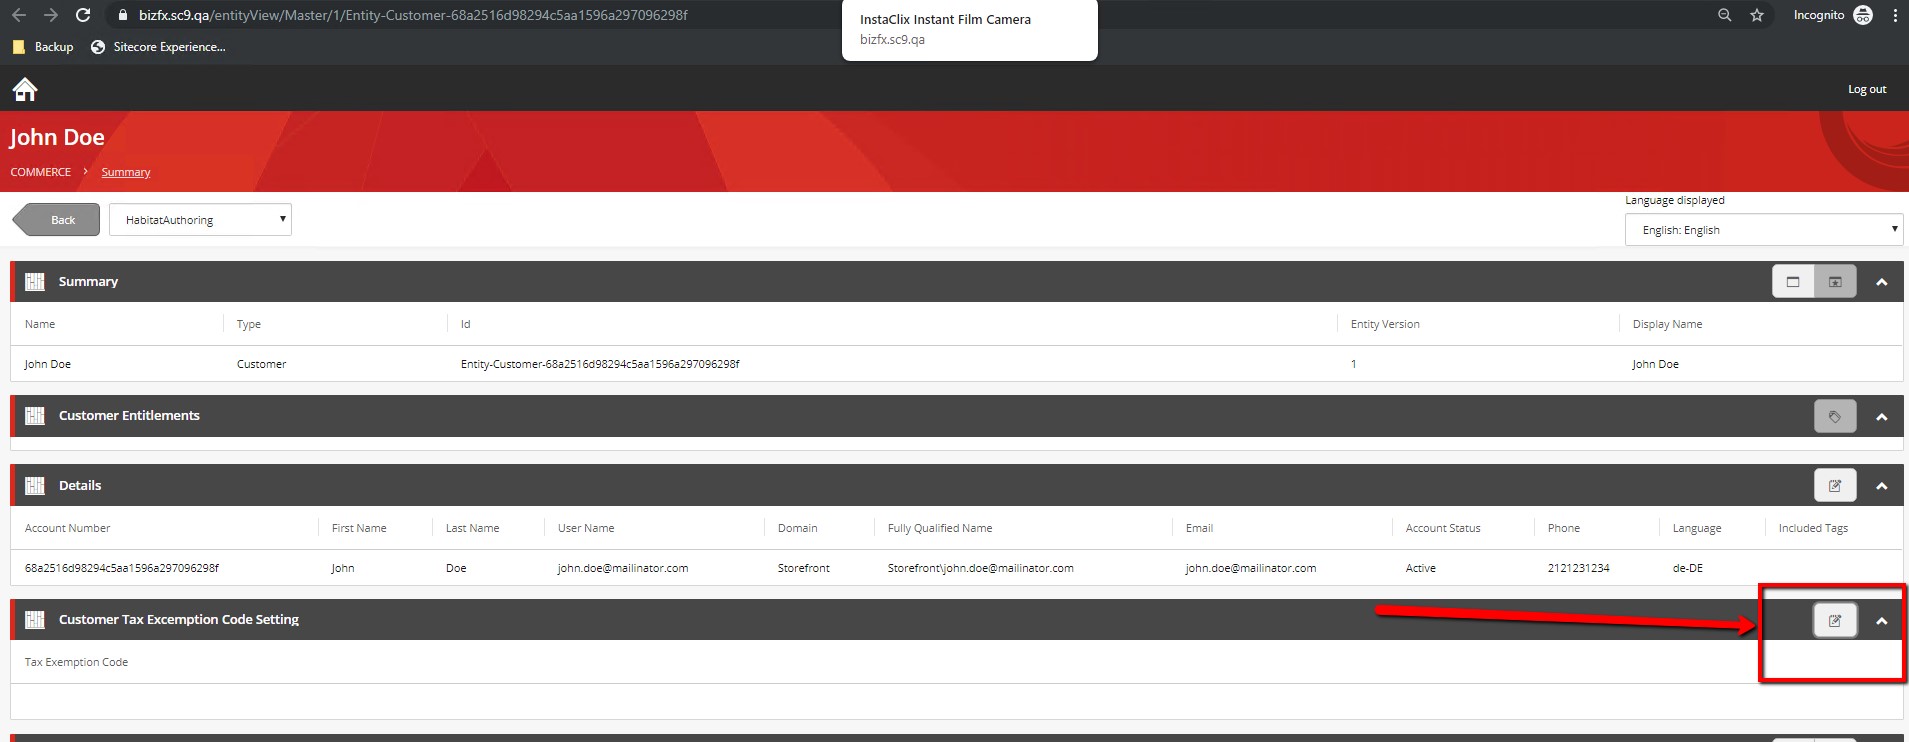Click the Entity-Customer Id value

coord(600,364)
